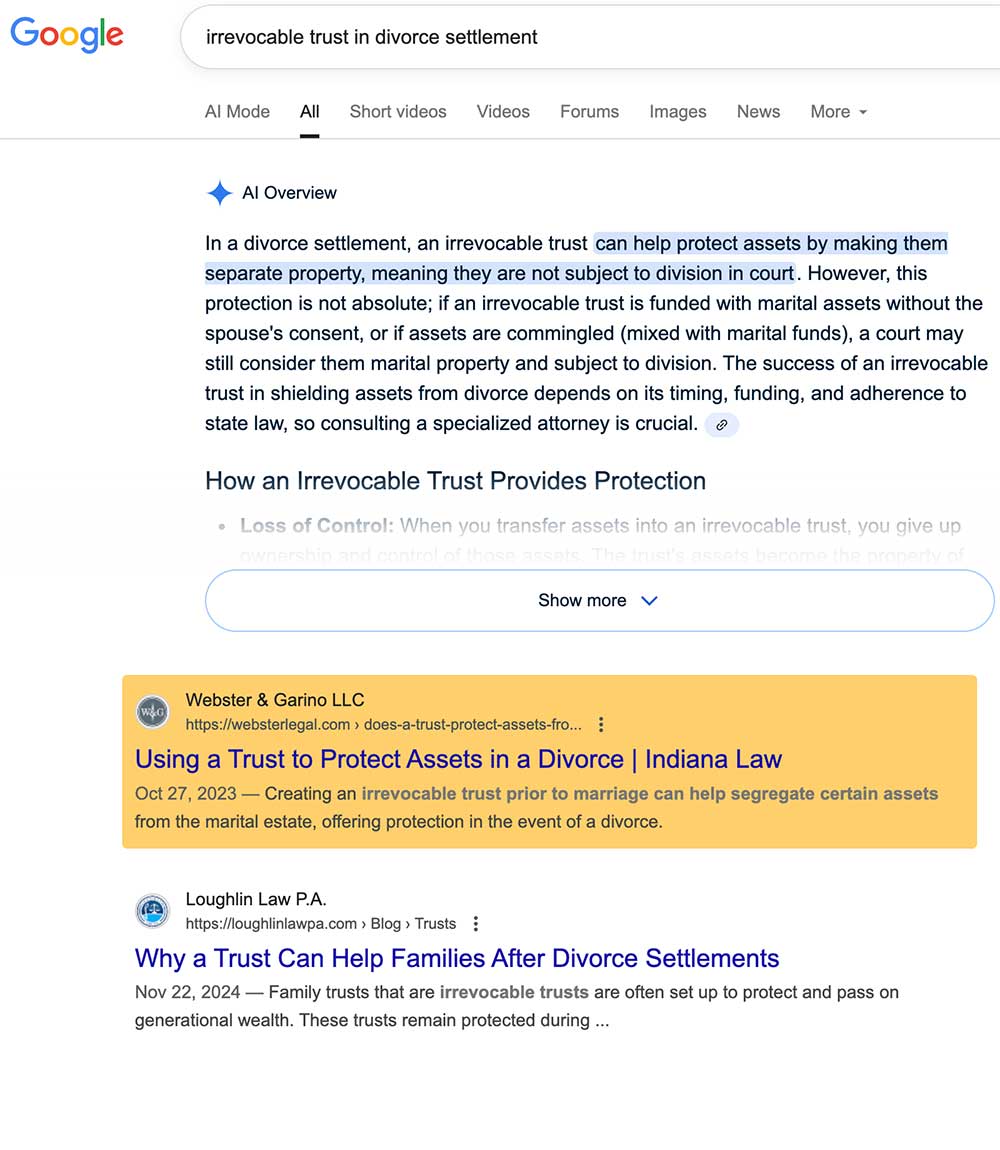Expand the Show more chevron
The image size is (1000, 1150).
(649, 601)
